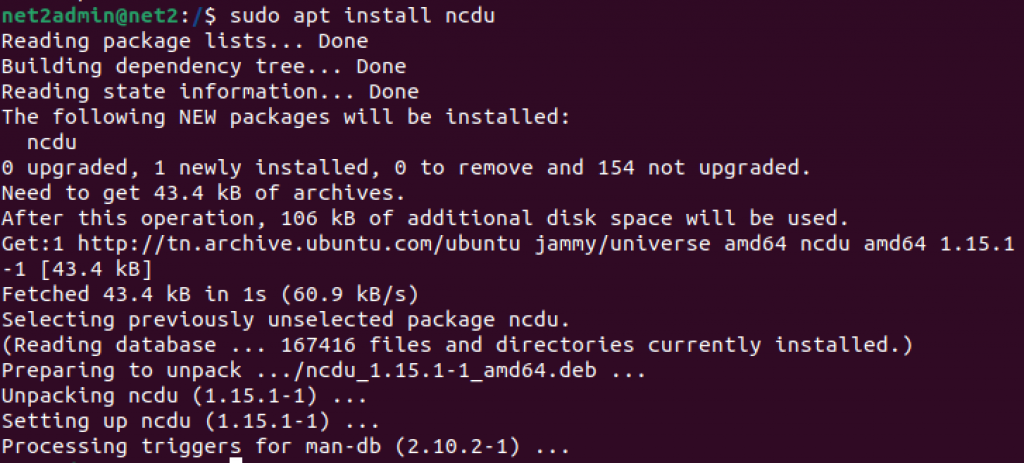The width and height of the screenshot is (1024, 463).
Task: Click the terminal cursor block at bottom
Action: tap(235, 460)
